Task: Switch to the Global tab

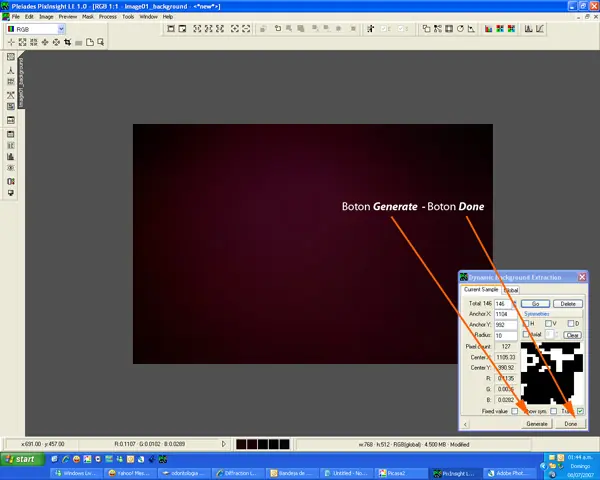Action: [x=511, y=290]
